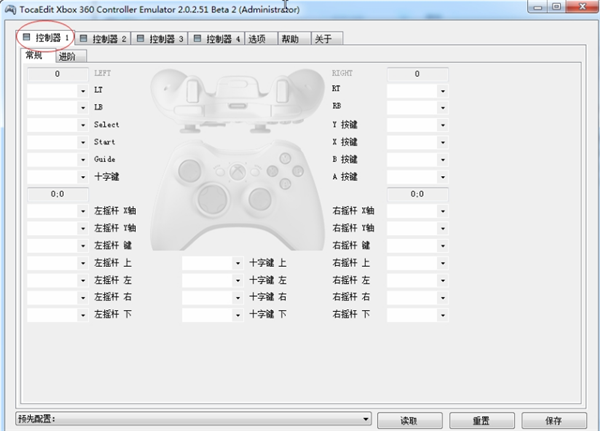This screenshot has width=600, height=431.
Task: Expand the B 按键 dropdown
Action: click(417, 160)
